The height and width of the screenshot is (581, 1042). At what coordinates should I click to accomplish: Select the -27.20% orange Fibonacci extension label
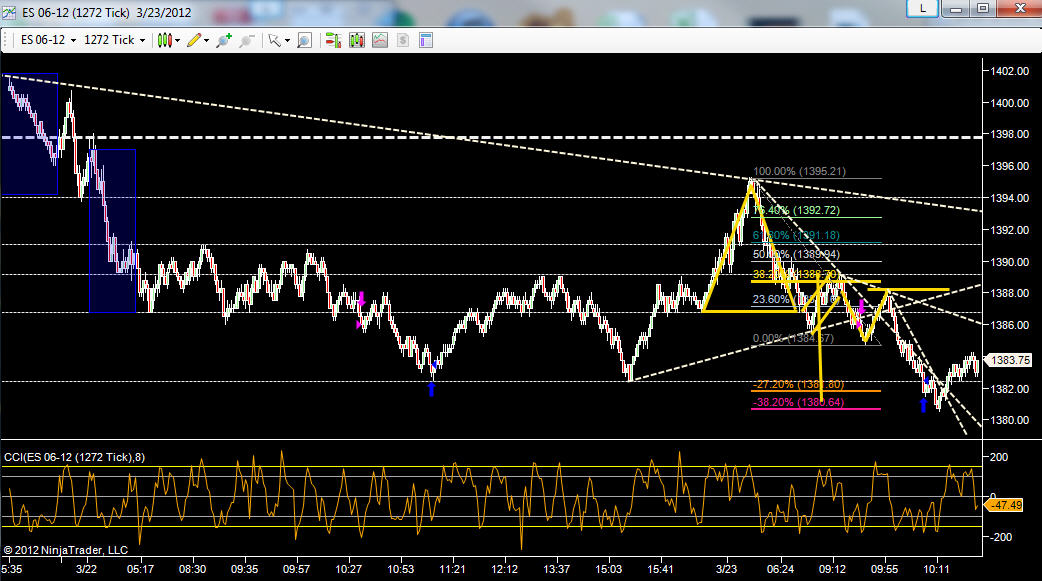[798, 384]
